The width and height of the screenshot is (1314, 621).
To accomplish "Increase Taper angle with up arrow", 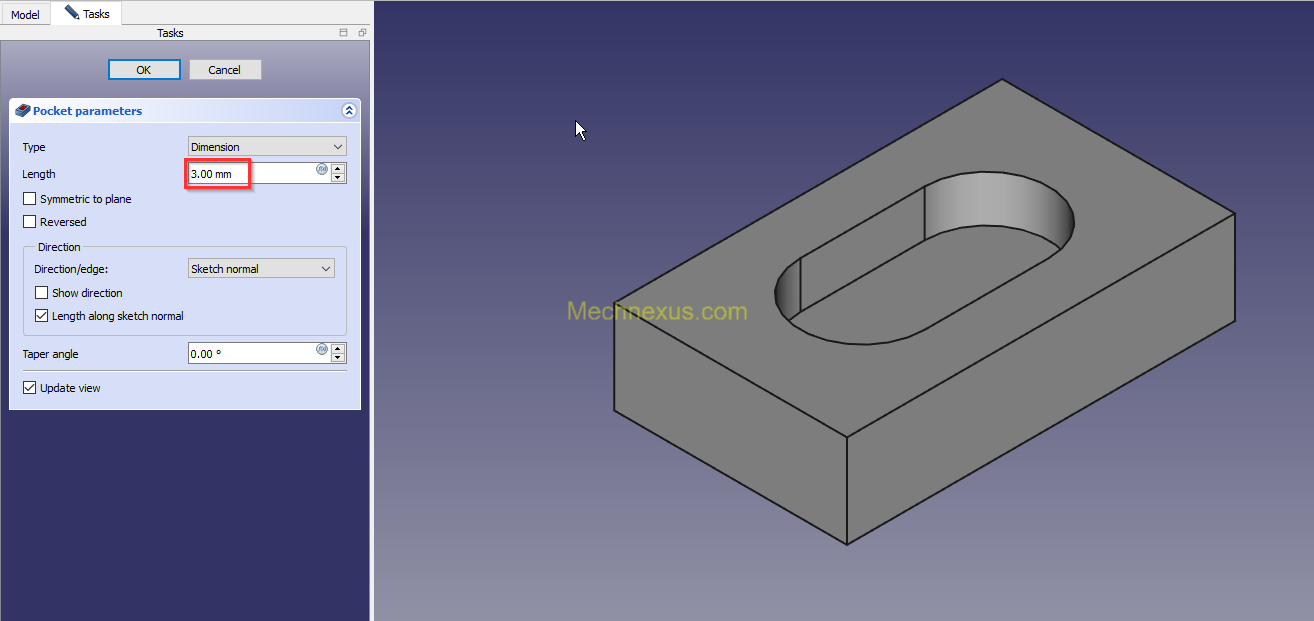I will pyautogui.click(x=338, y=349).
